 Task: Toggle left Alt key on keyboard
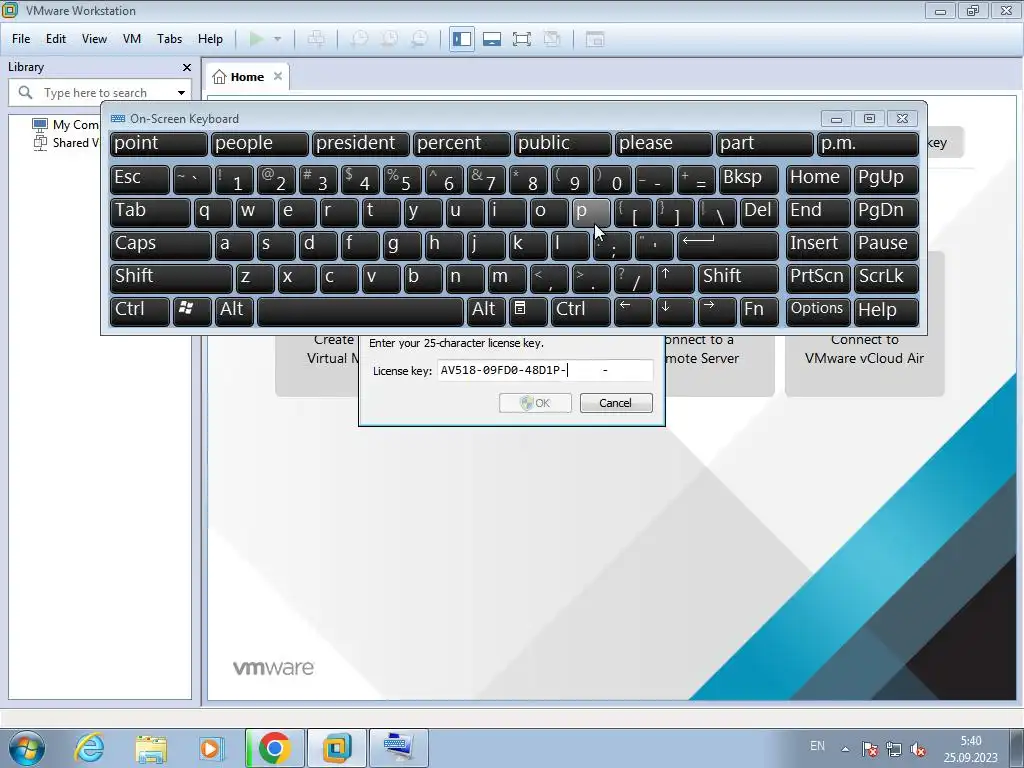point(234,310)
